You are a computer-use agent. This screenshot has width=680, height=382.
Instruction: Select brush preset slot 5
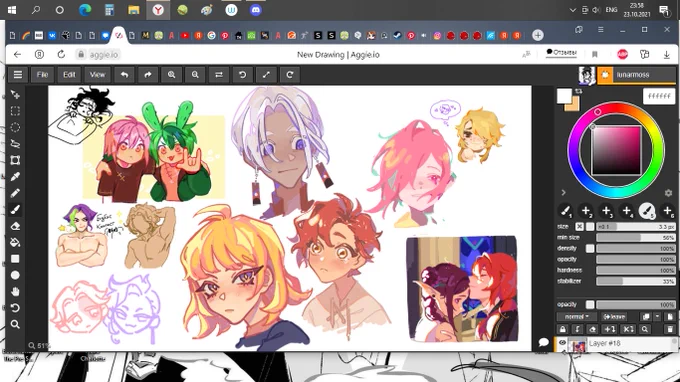(x=647, y=211)
